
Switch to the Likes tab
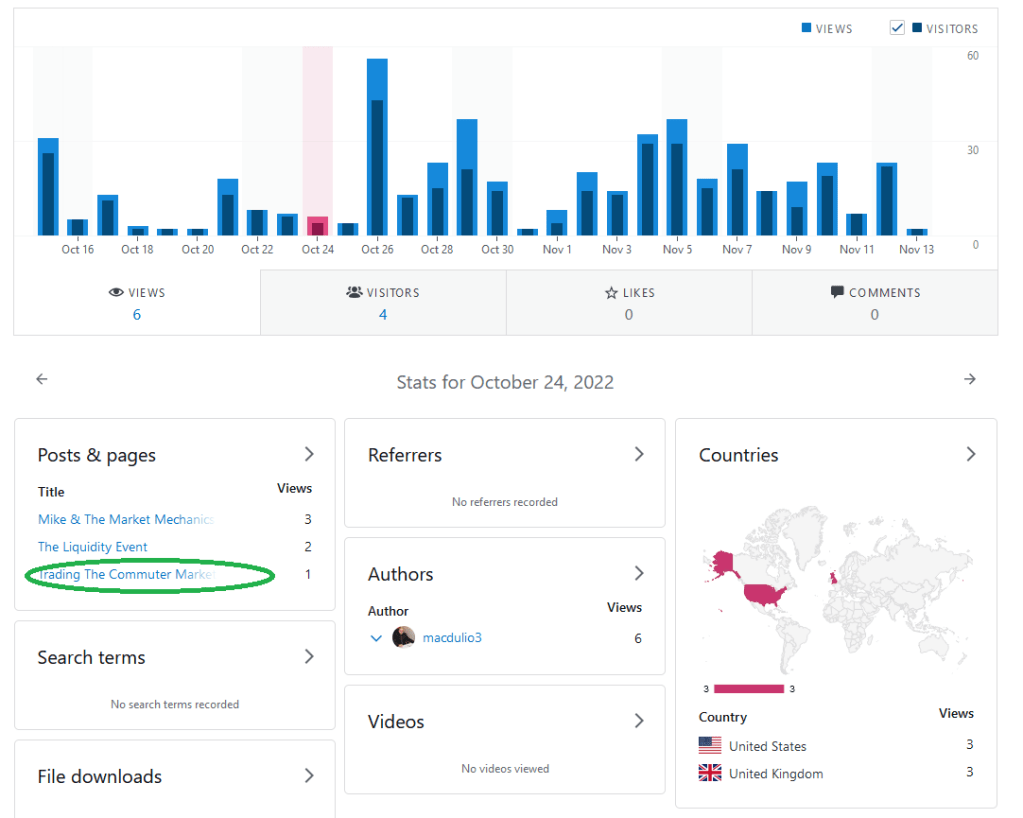[x=629, y=303]
